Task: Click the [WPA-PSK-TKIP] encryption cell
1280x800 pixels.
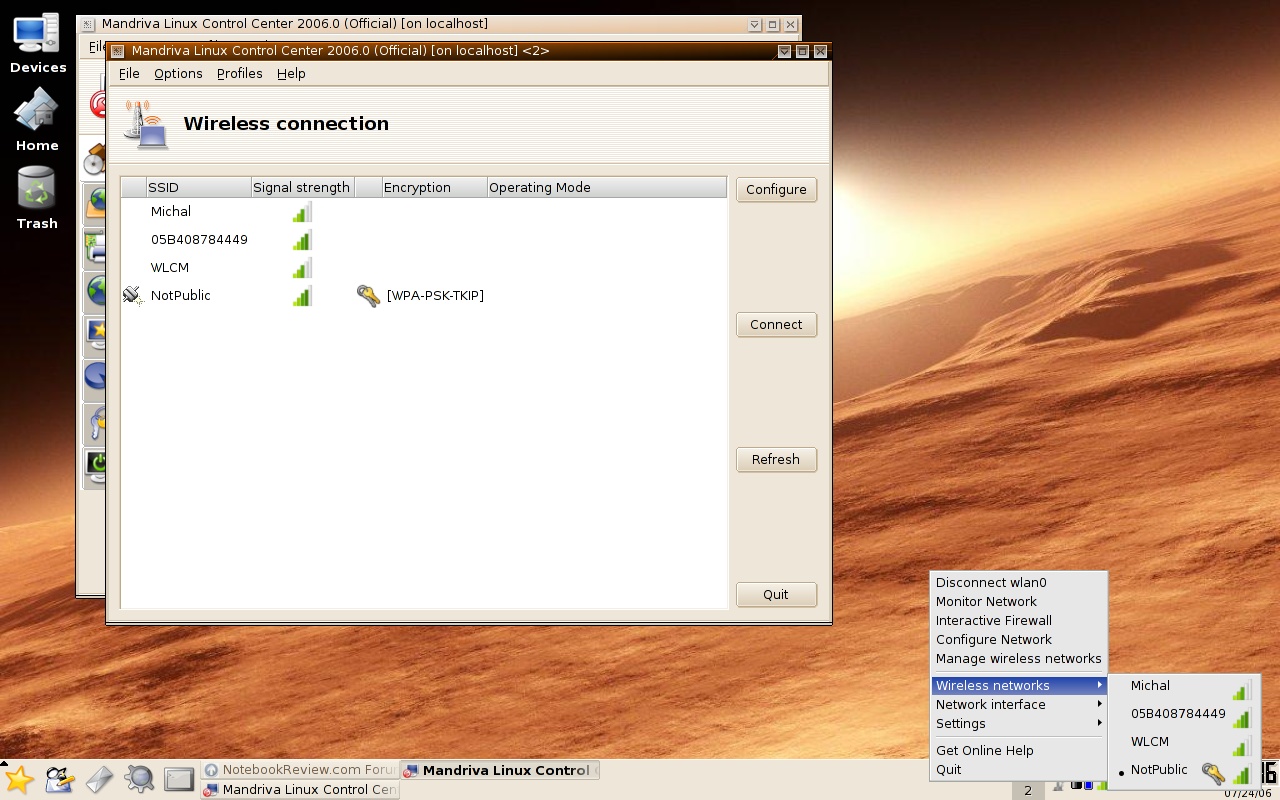Action: coord(435,296)
